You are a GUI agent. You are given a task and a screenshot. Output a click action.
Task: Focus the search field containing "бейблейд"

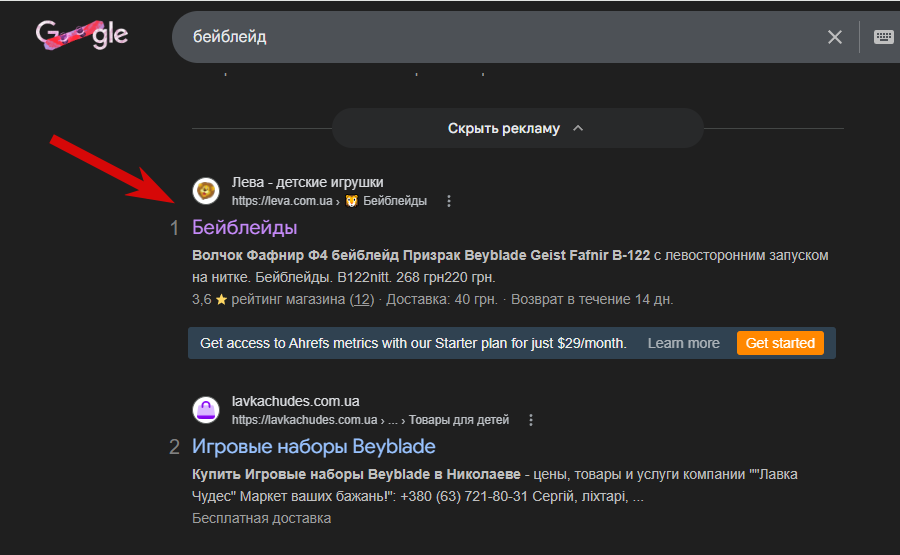[x=490, y=37]
